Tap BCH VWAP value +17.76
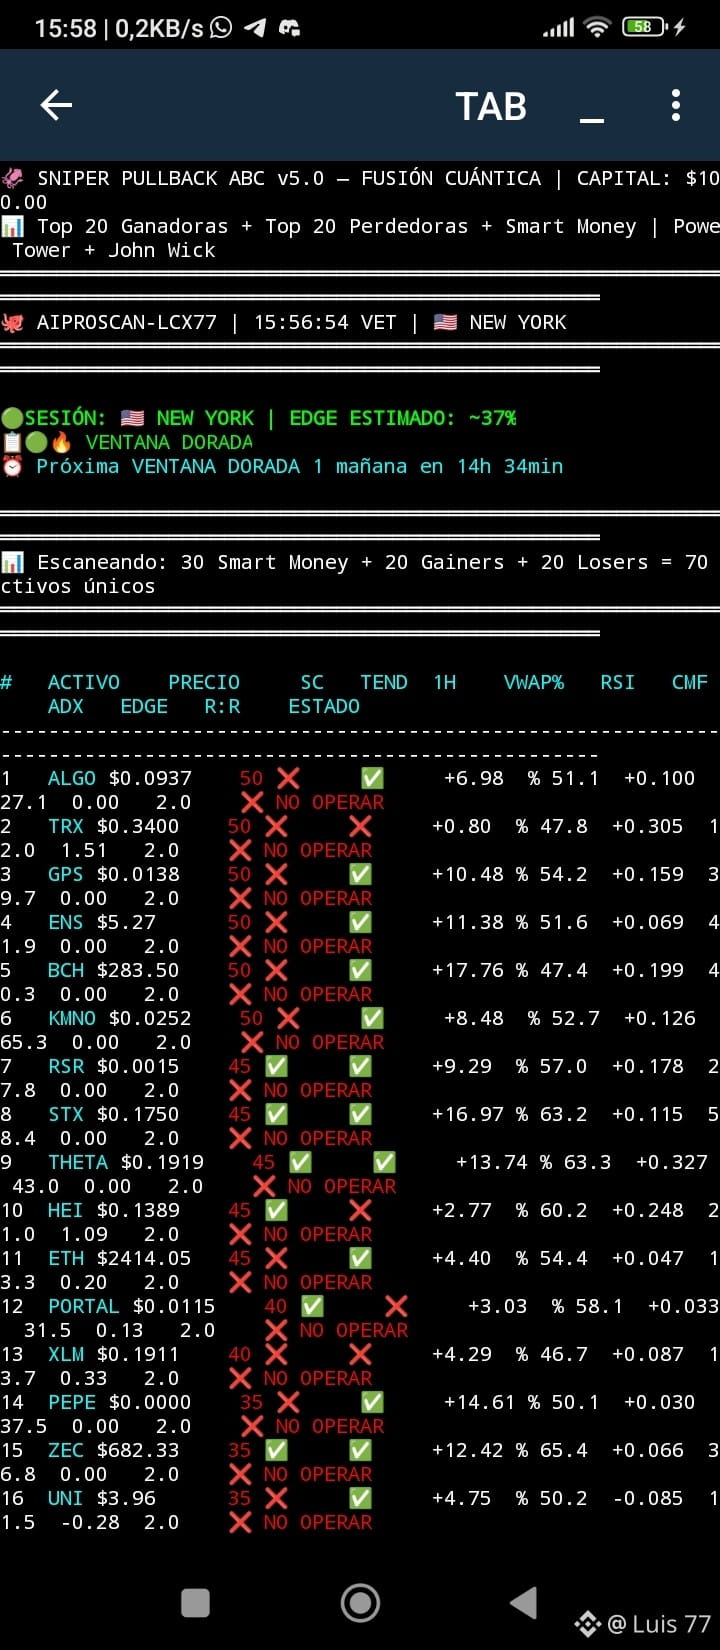Viewport: 720px width, 1650px height. (468, 970)
